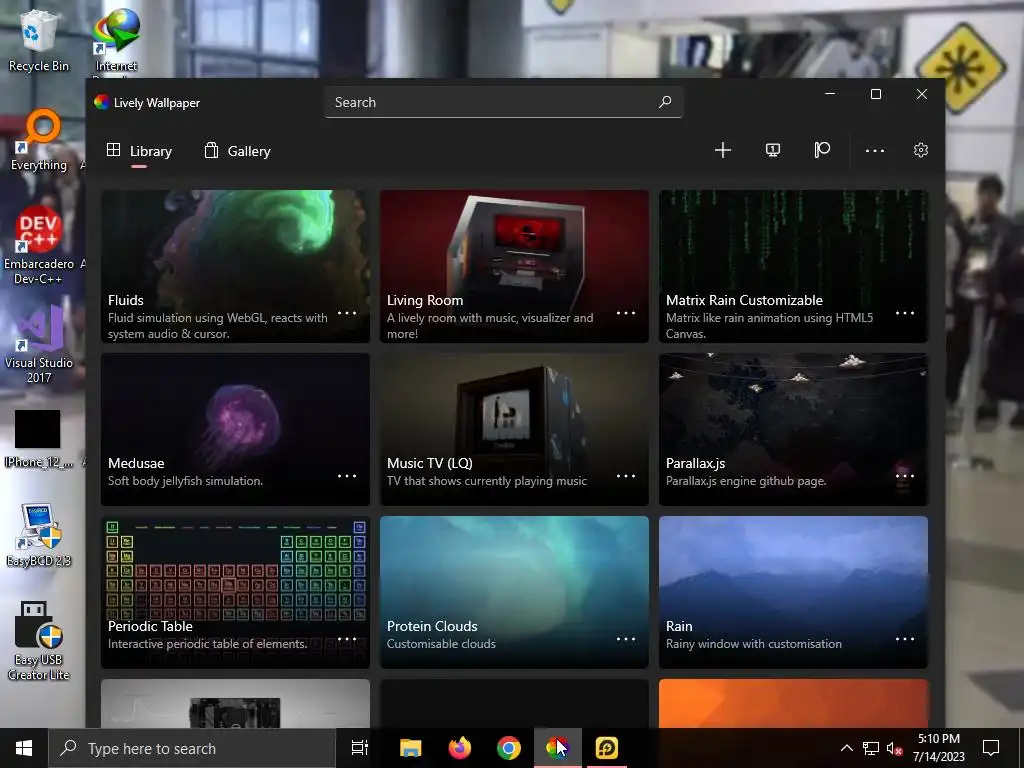Screen dimensions: 1024x768
Task: Minimize the Lively Wallpaper window
Action: click(830, 94)
